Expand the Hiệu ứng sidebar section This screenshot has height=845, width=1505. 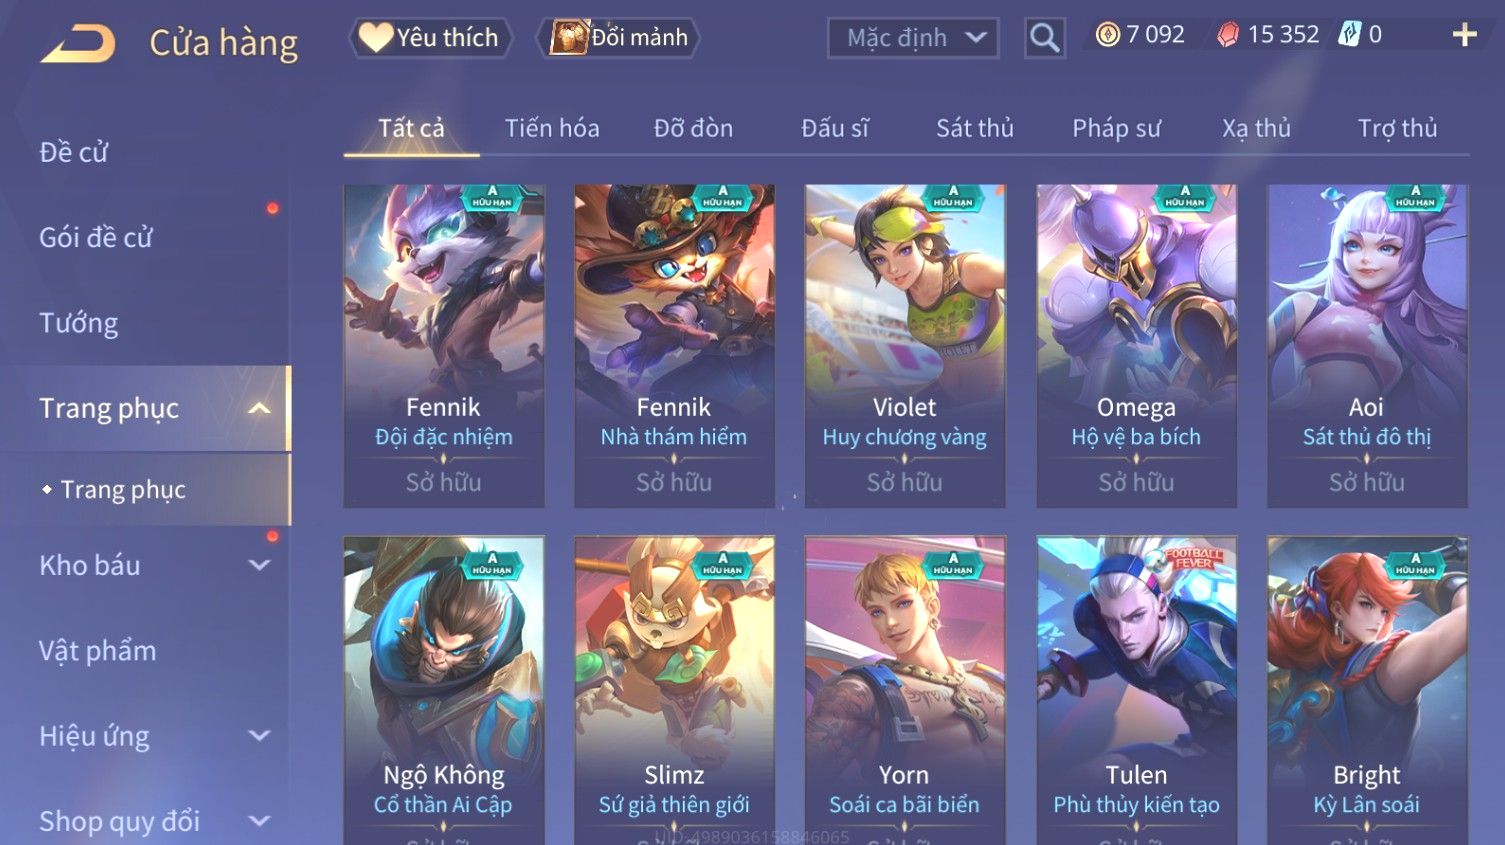click(259, 736)
